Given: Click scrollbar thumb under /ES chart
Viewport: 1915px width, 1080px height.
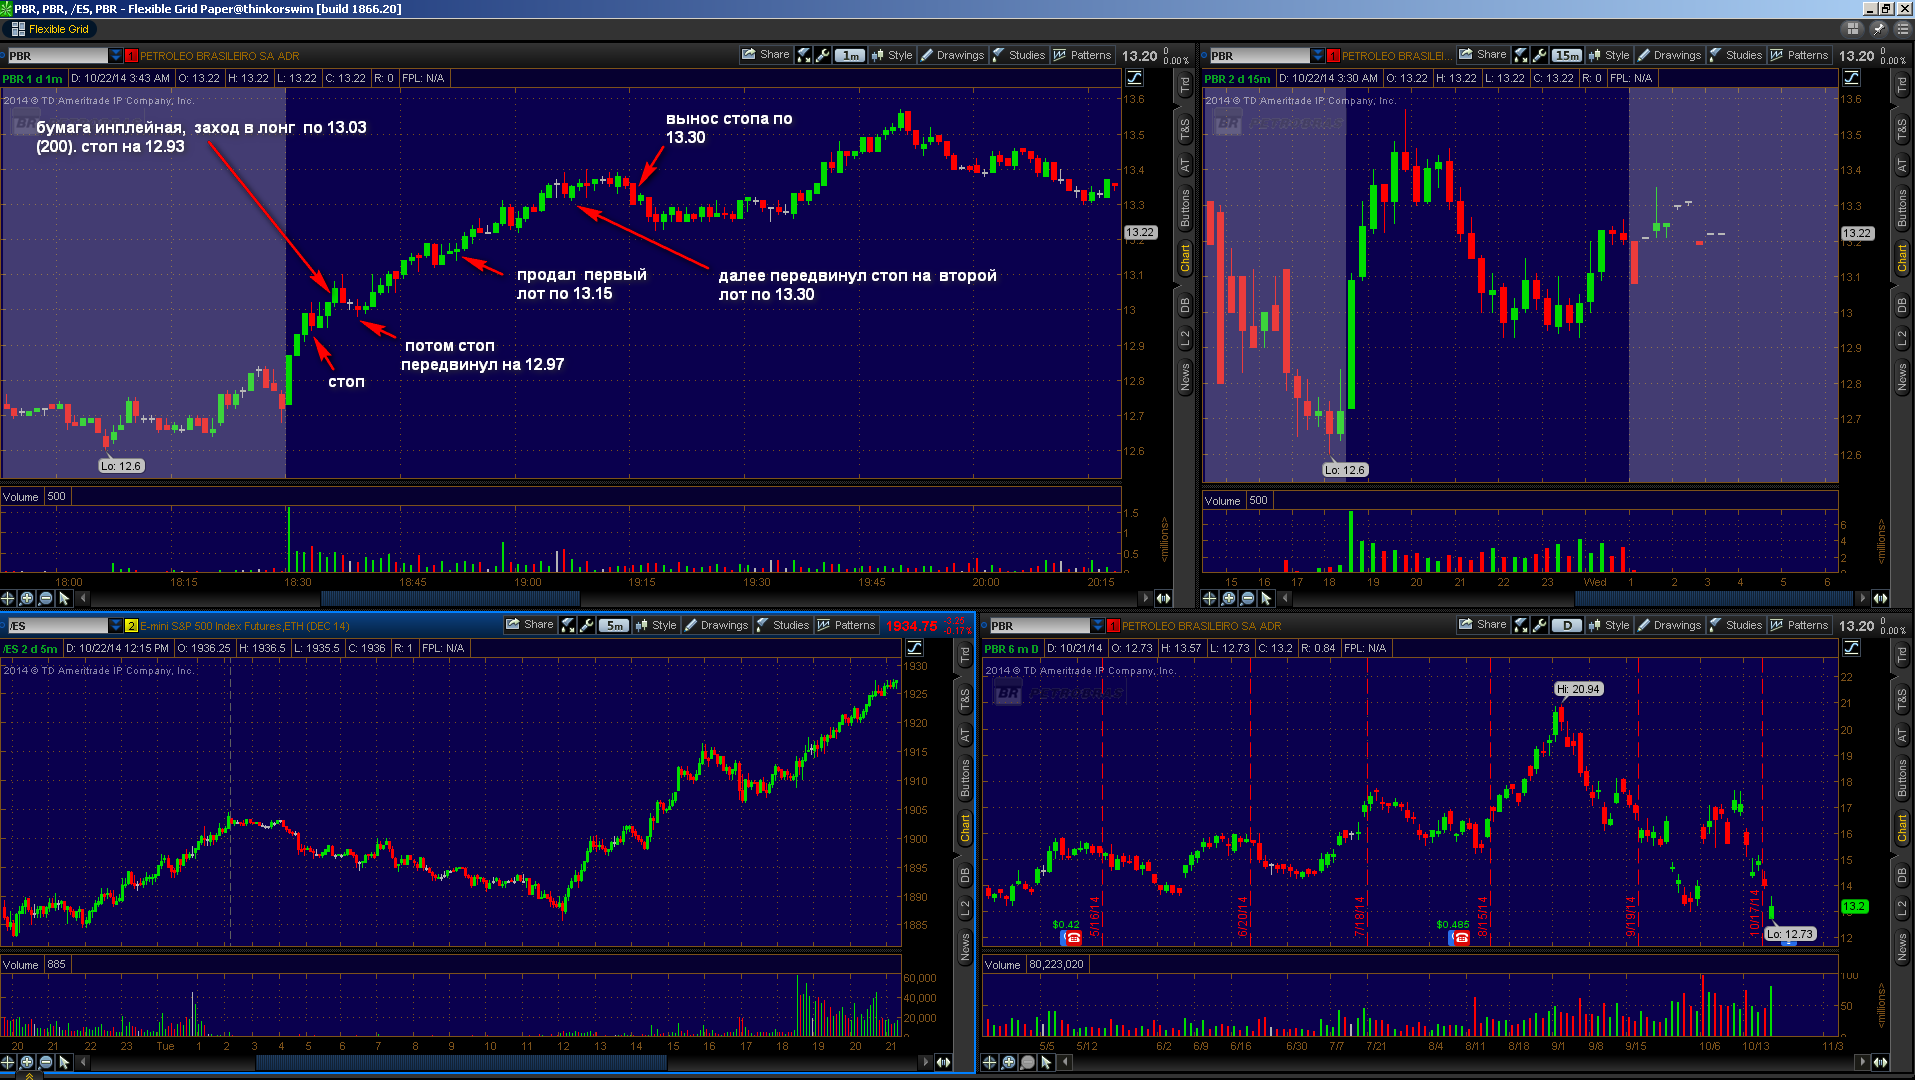Looking at the screenshot, I should click(461, 1062).
